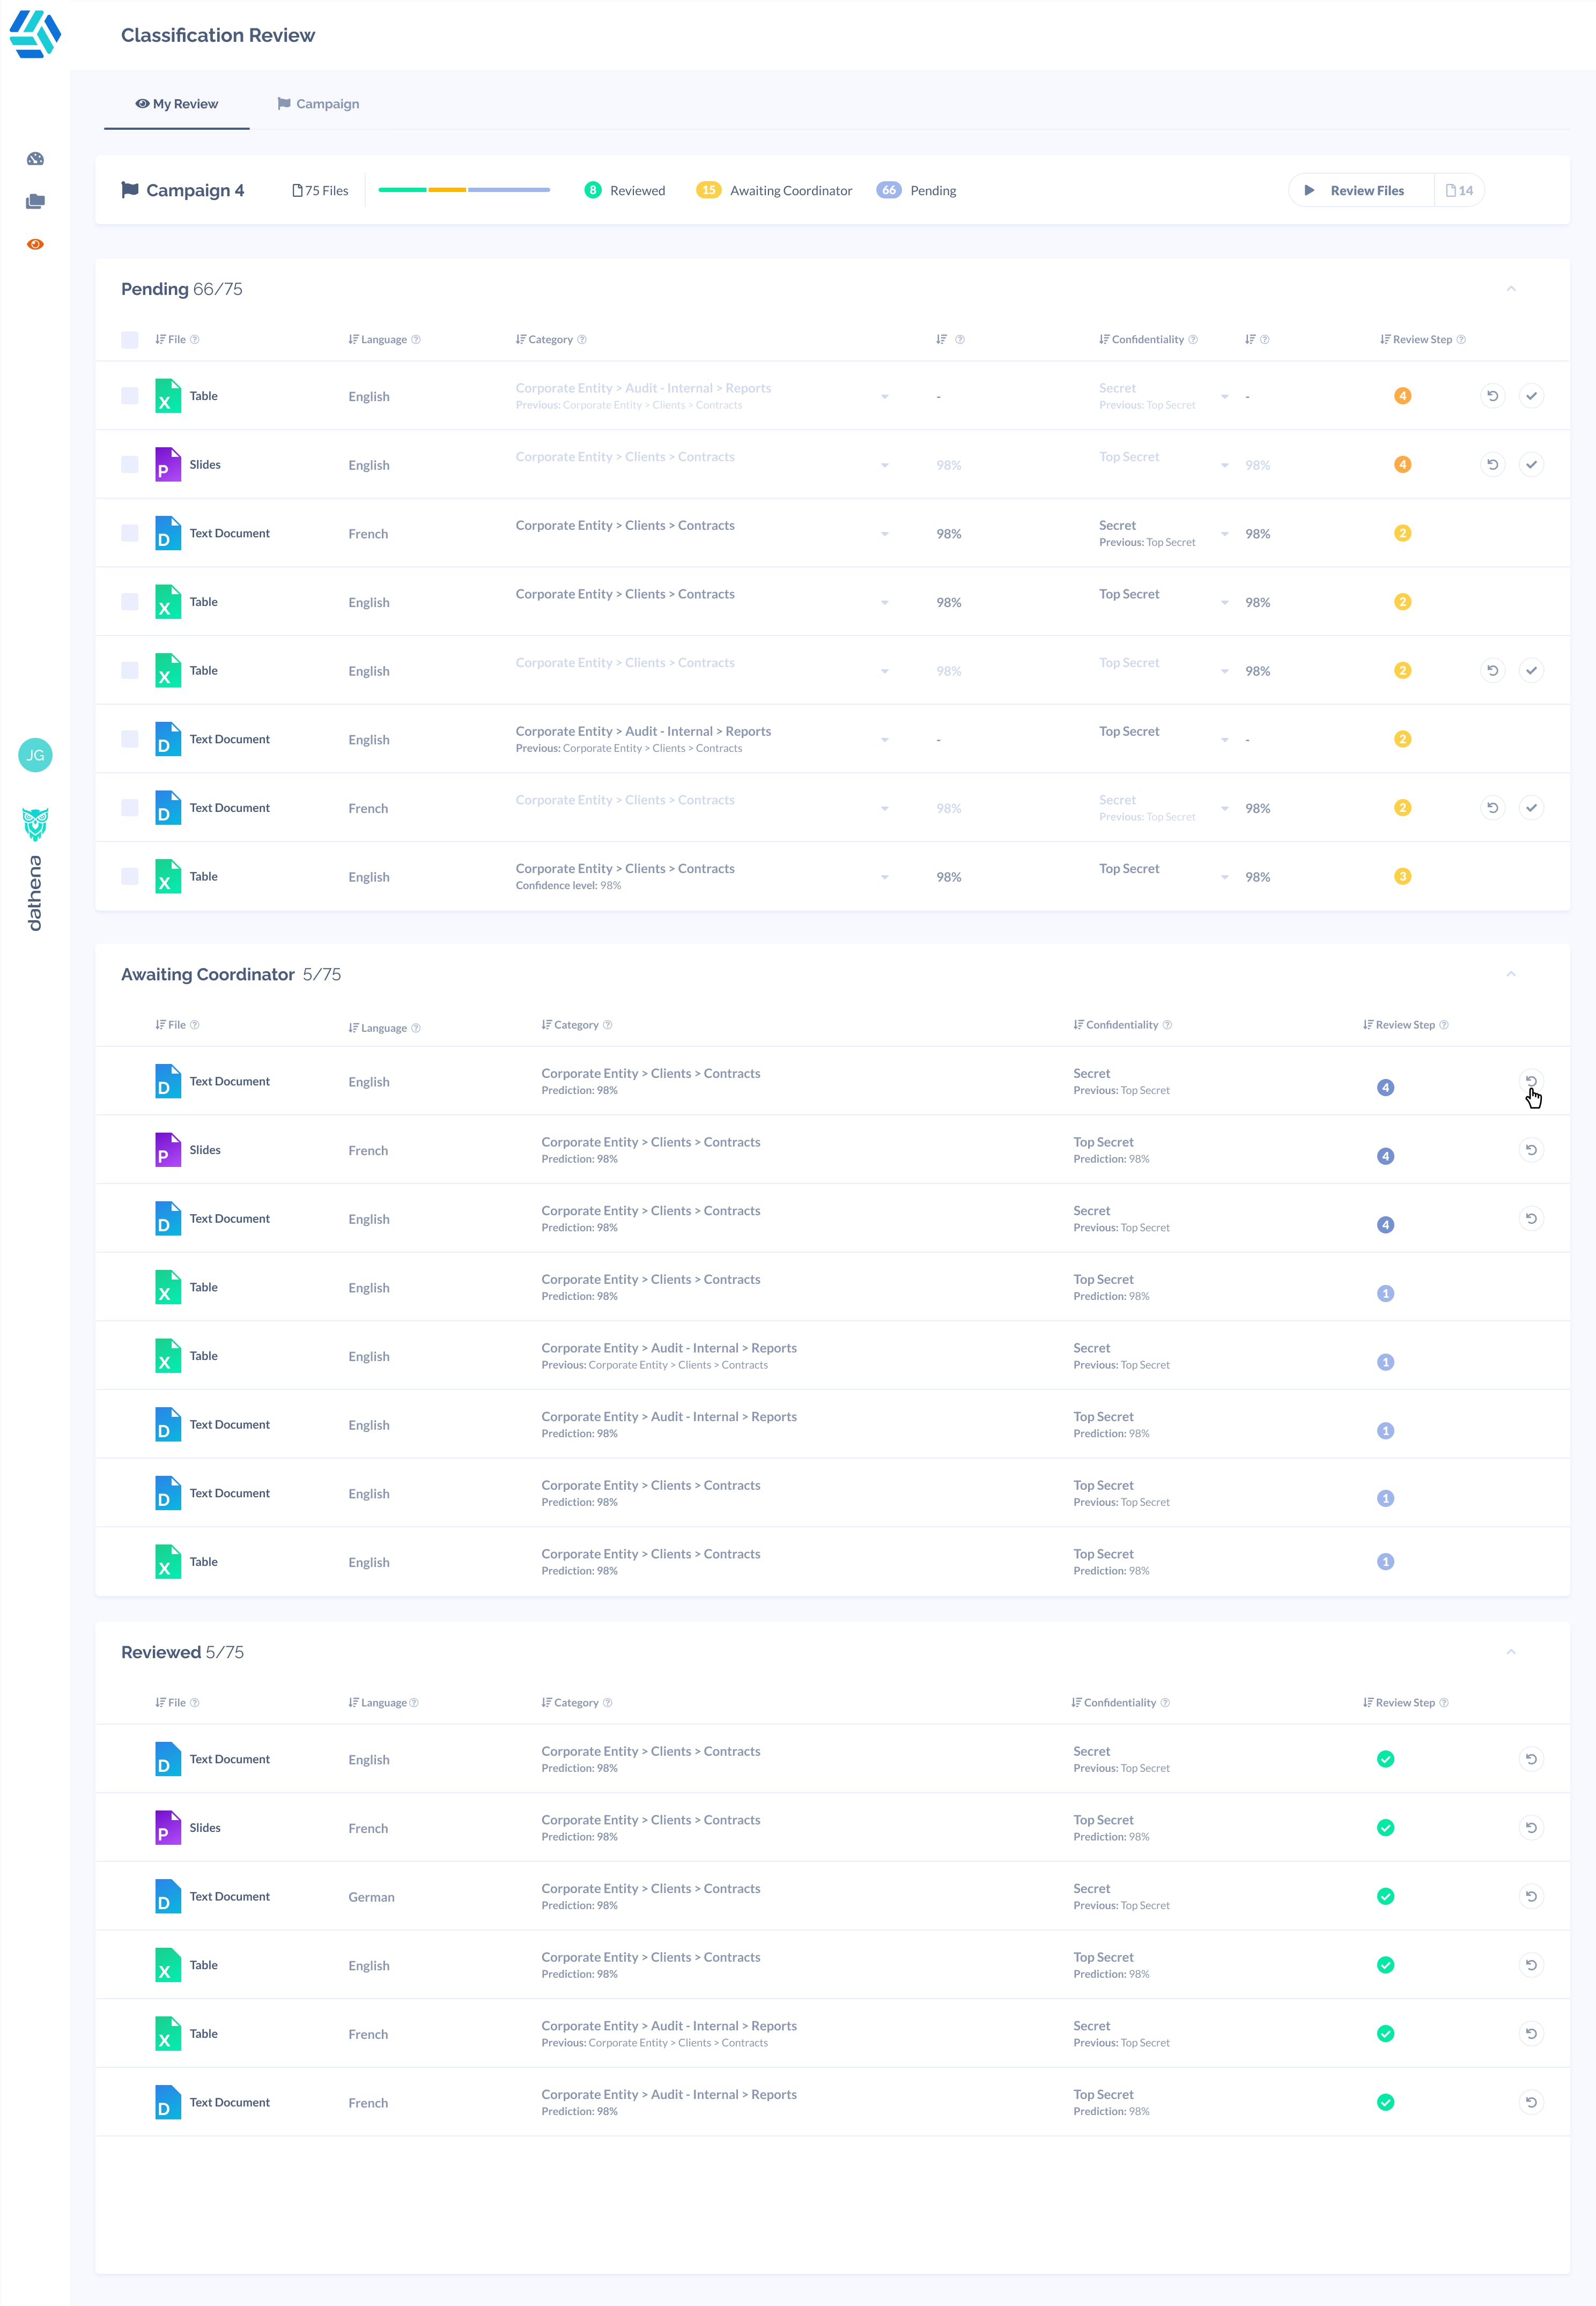
Task: Click the campaign progress bar
Action: (x=464, y=190)
